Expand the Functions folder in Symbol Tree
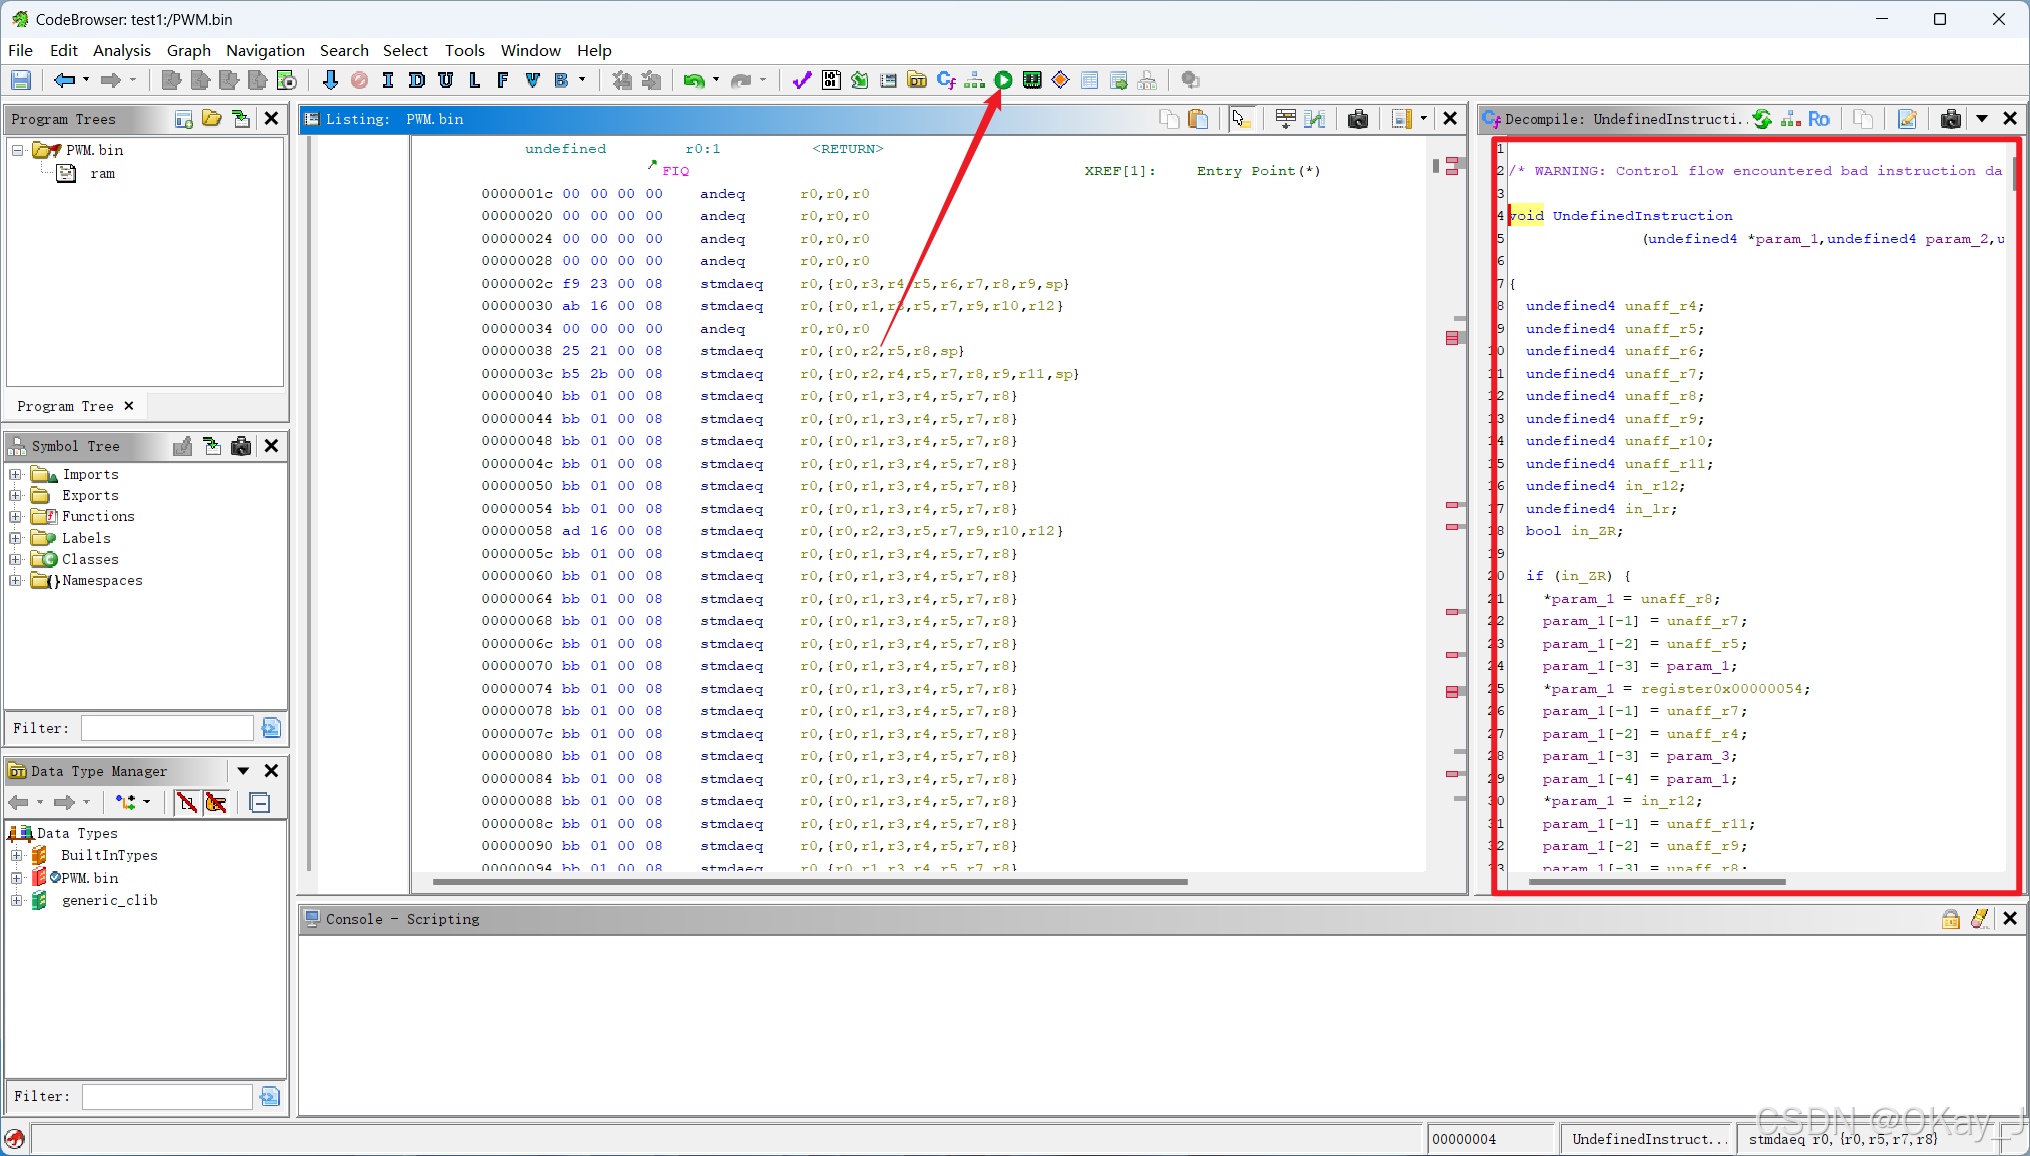Viewport: 2030px width, 1156px height. pyautogui.click(x=16, y=516)
